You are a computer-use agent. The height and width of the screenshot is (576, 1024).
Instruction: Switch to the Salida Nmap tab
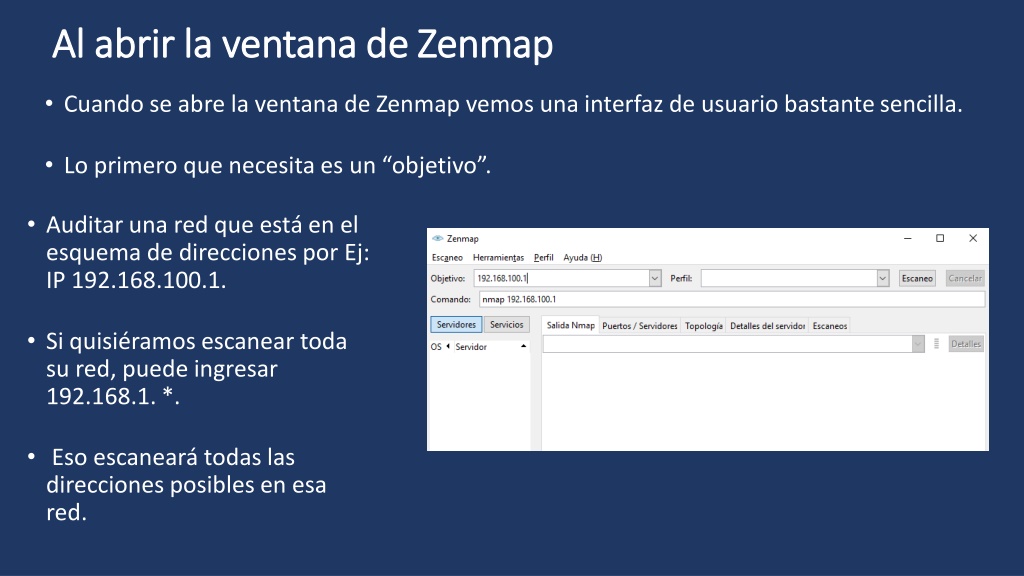(570, 325)
